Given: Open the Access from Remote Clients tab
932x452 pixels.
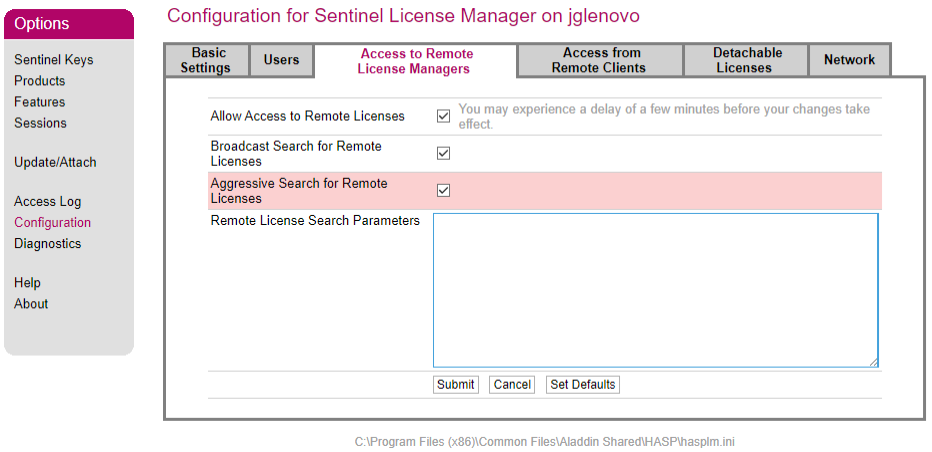Looking at the screenshot, I should pos(599,60).
